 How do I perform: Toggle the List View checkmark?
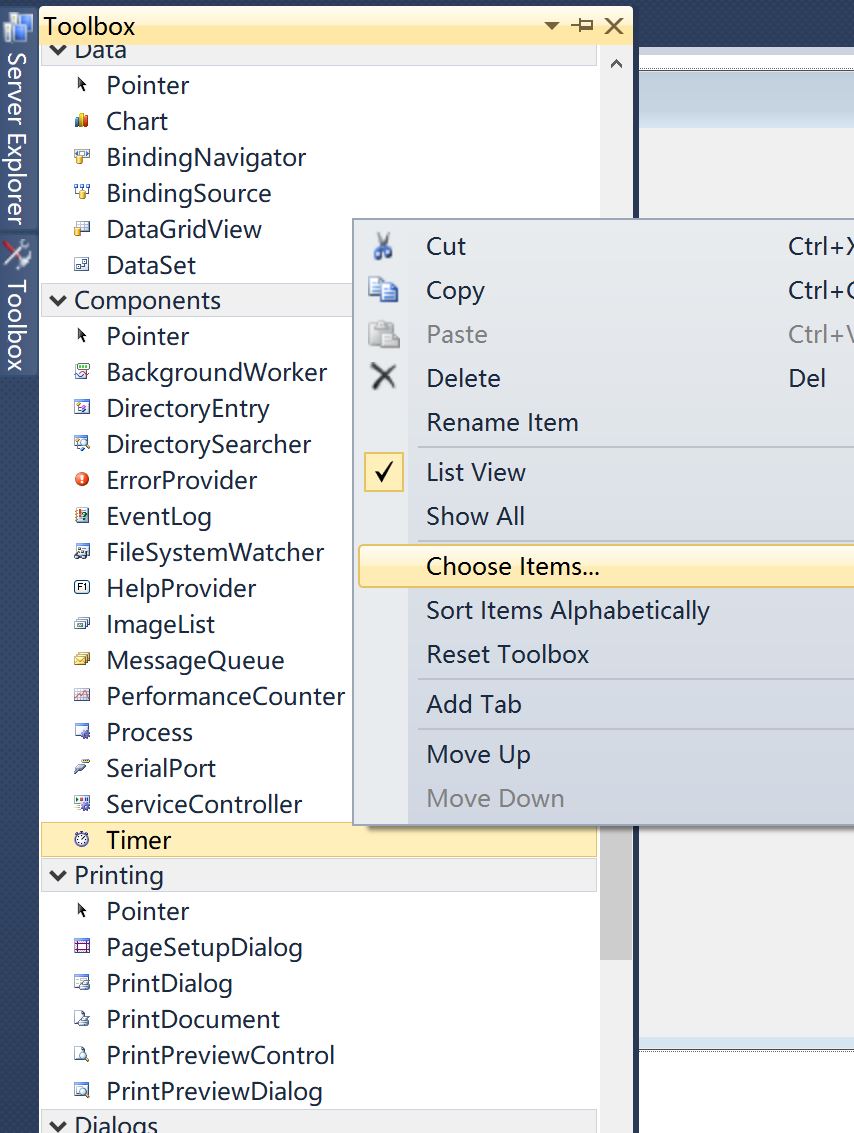click(383, 472)
